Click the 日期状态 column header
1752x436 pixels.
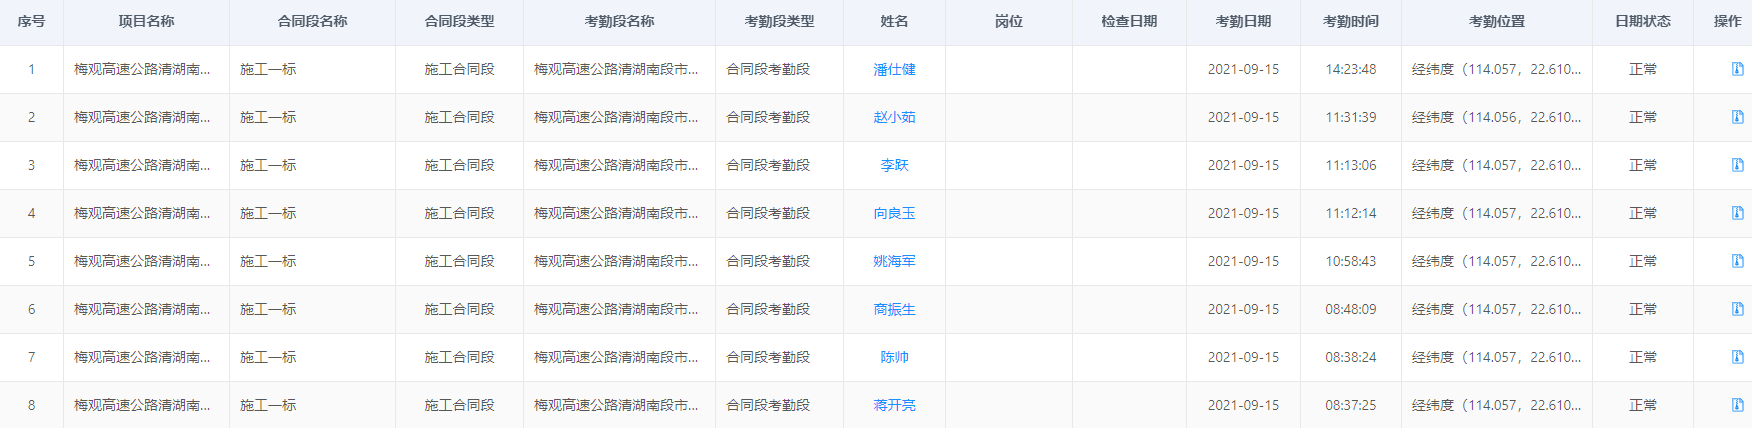tap(1642, 21)
